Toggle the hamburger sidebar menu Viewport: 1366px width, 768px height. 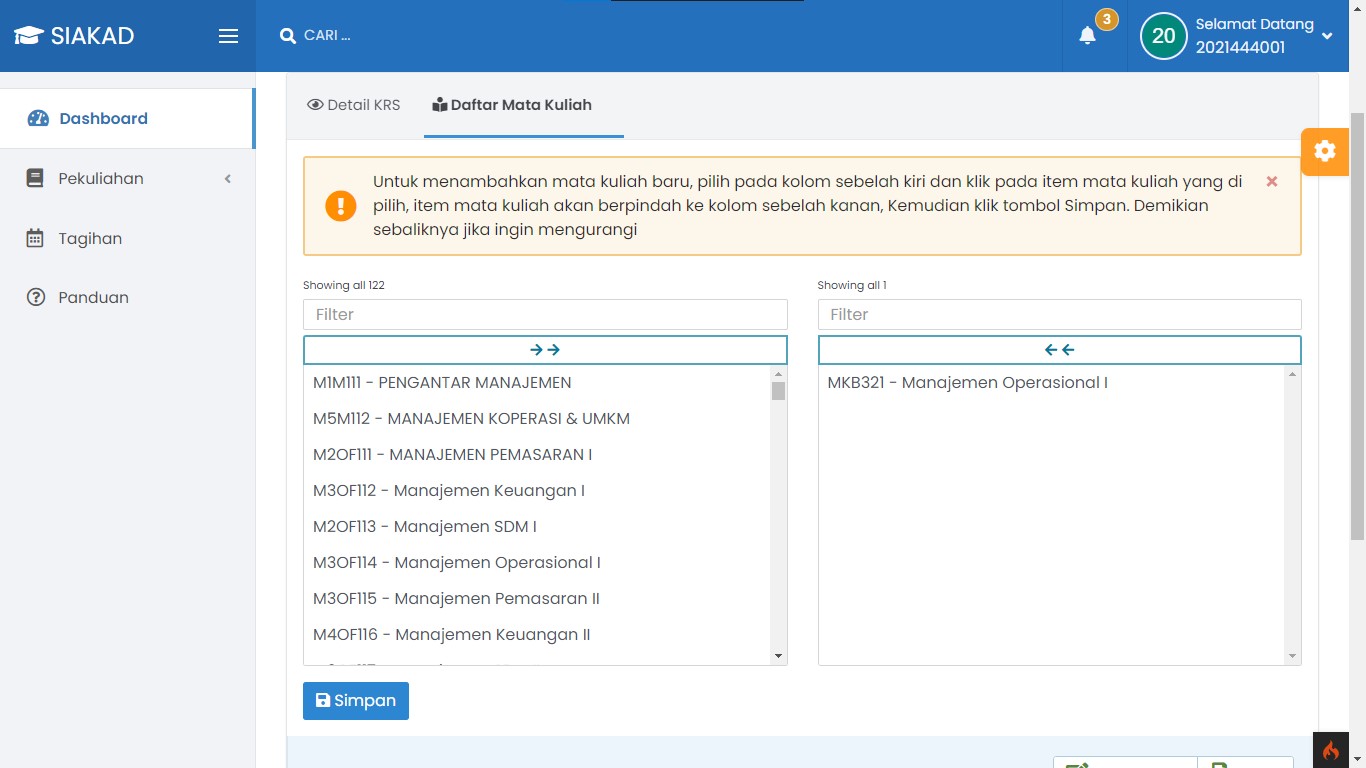[x=228, y=36]
